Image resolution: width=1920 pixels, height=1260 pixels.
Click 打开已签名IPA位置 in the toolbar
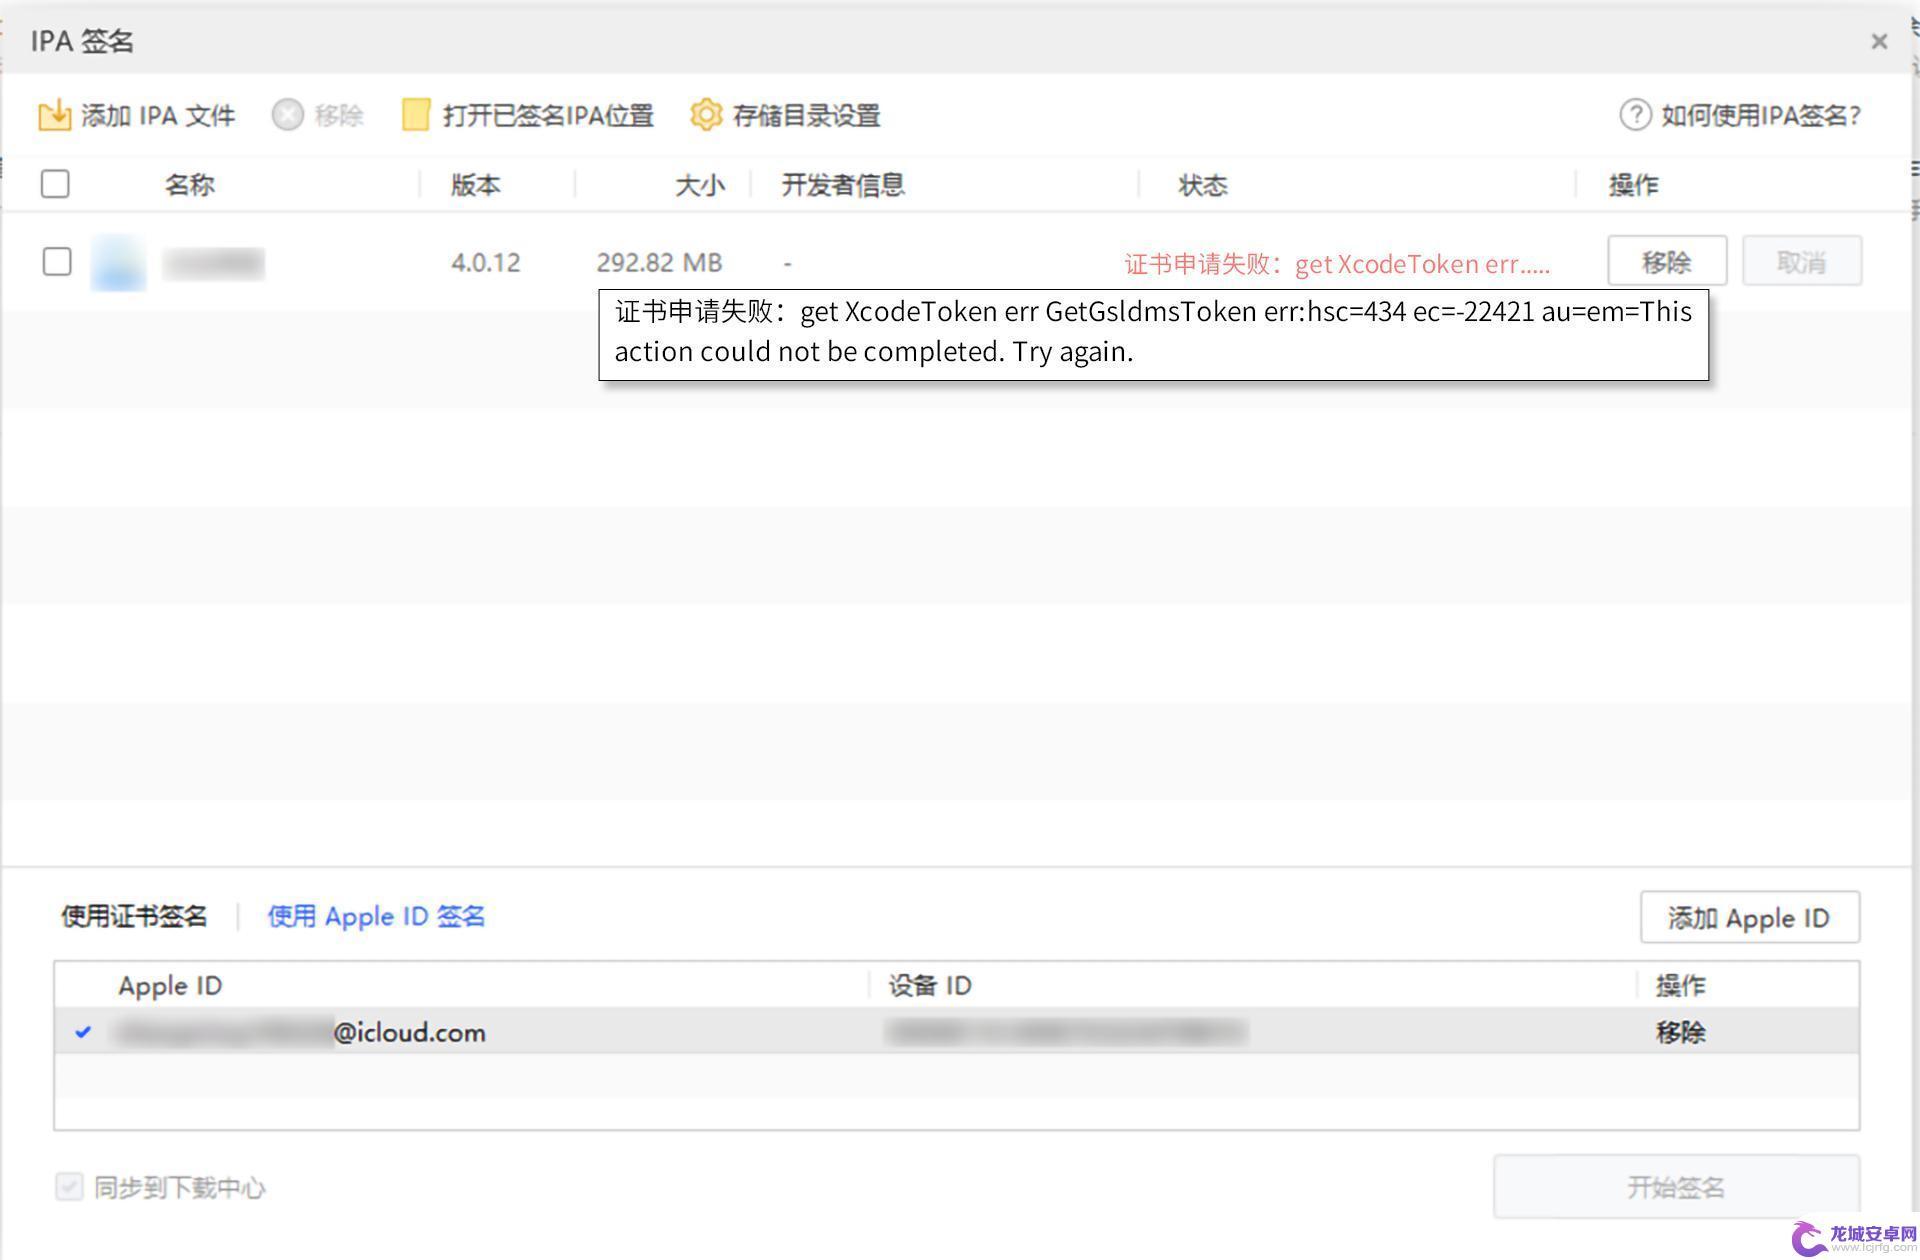pyautogui.click(x=548, y=116)
